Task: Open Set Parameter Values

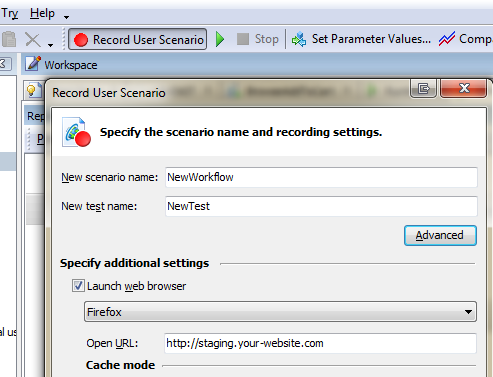Action: click(x=361, y=39)
